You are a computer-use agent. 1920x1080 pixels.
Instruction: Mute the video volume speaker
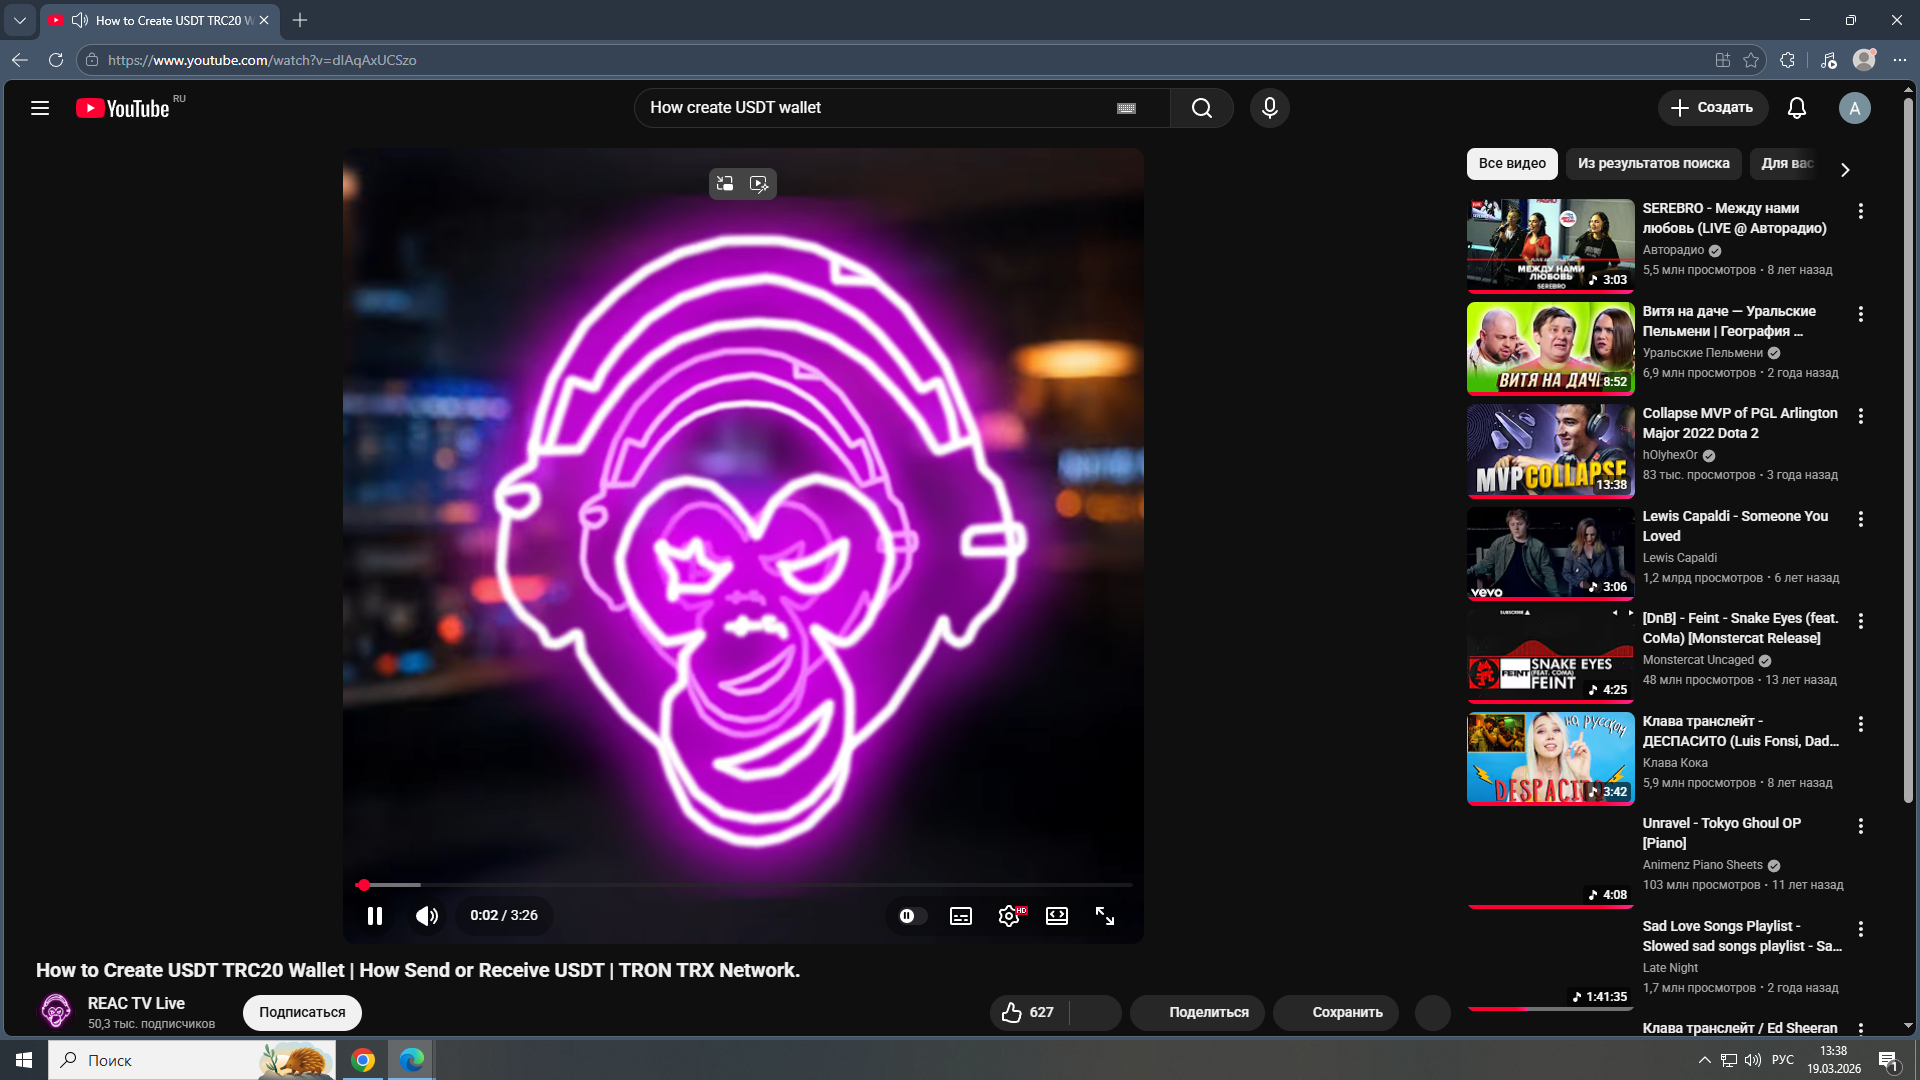point(427,916)
